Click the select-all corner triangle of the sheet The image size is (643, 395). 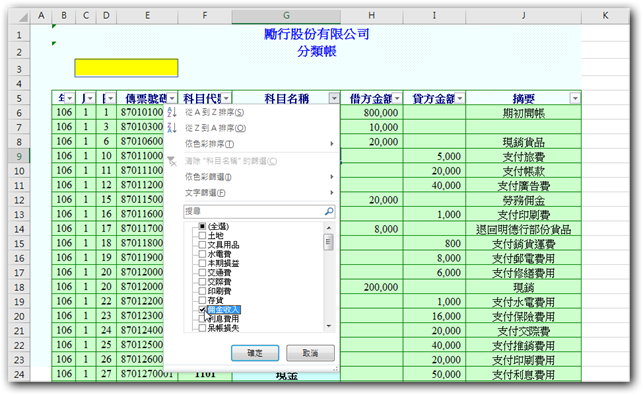tap(23, 16)
